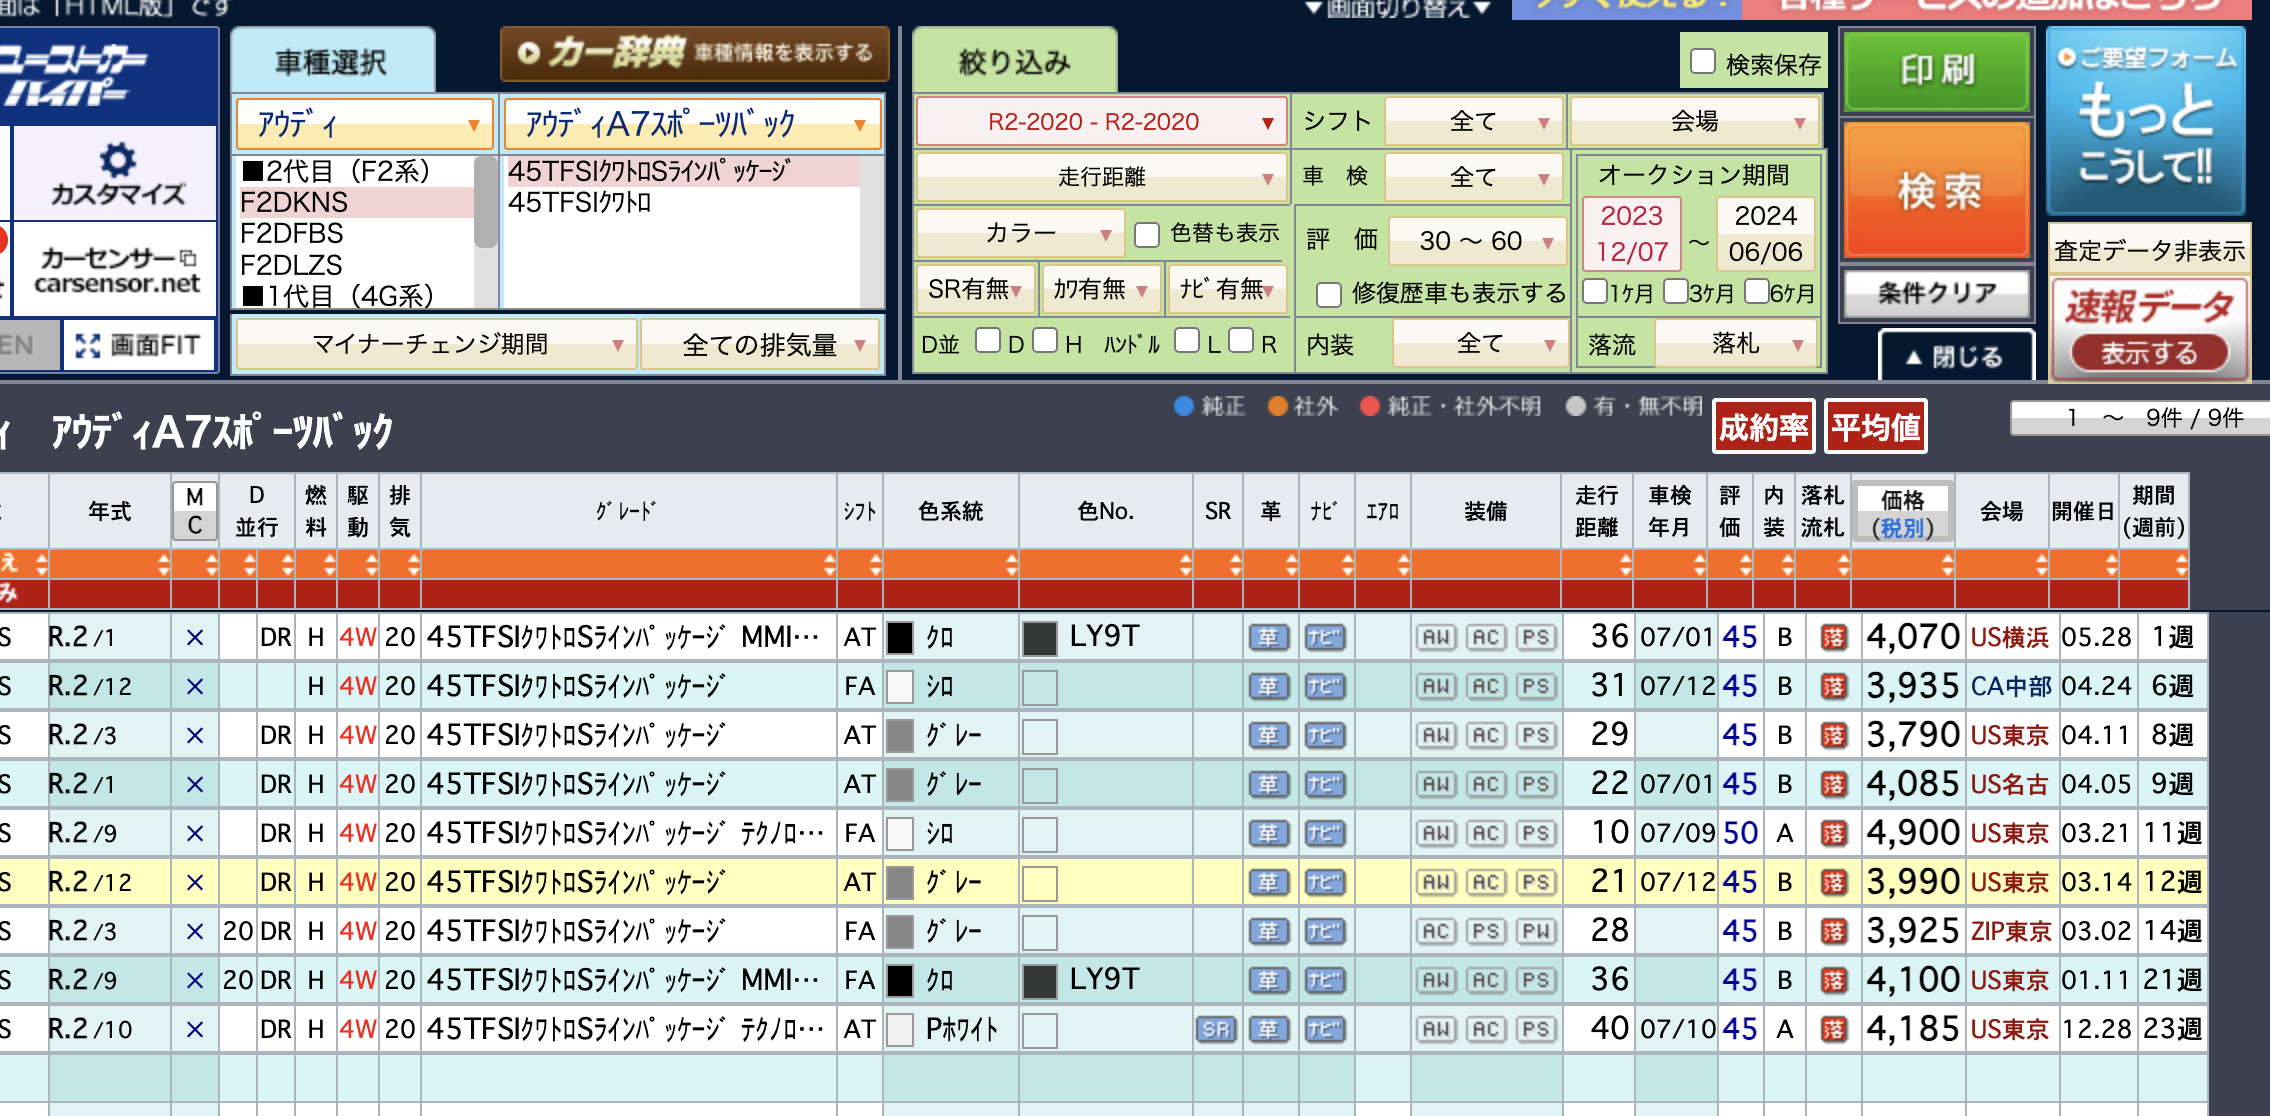Tick the 3ヶ月 period checkbox
This screenshot has width=2270, height=1116.
[1676, 291]
